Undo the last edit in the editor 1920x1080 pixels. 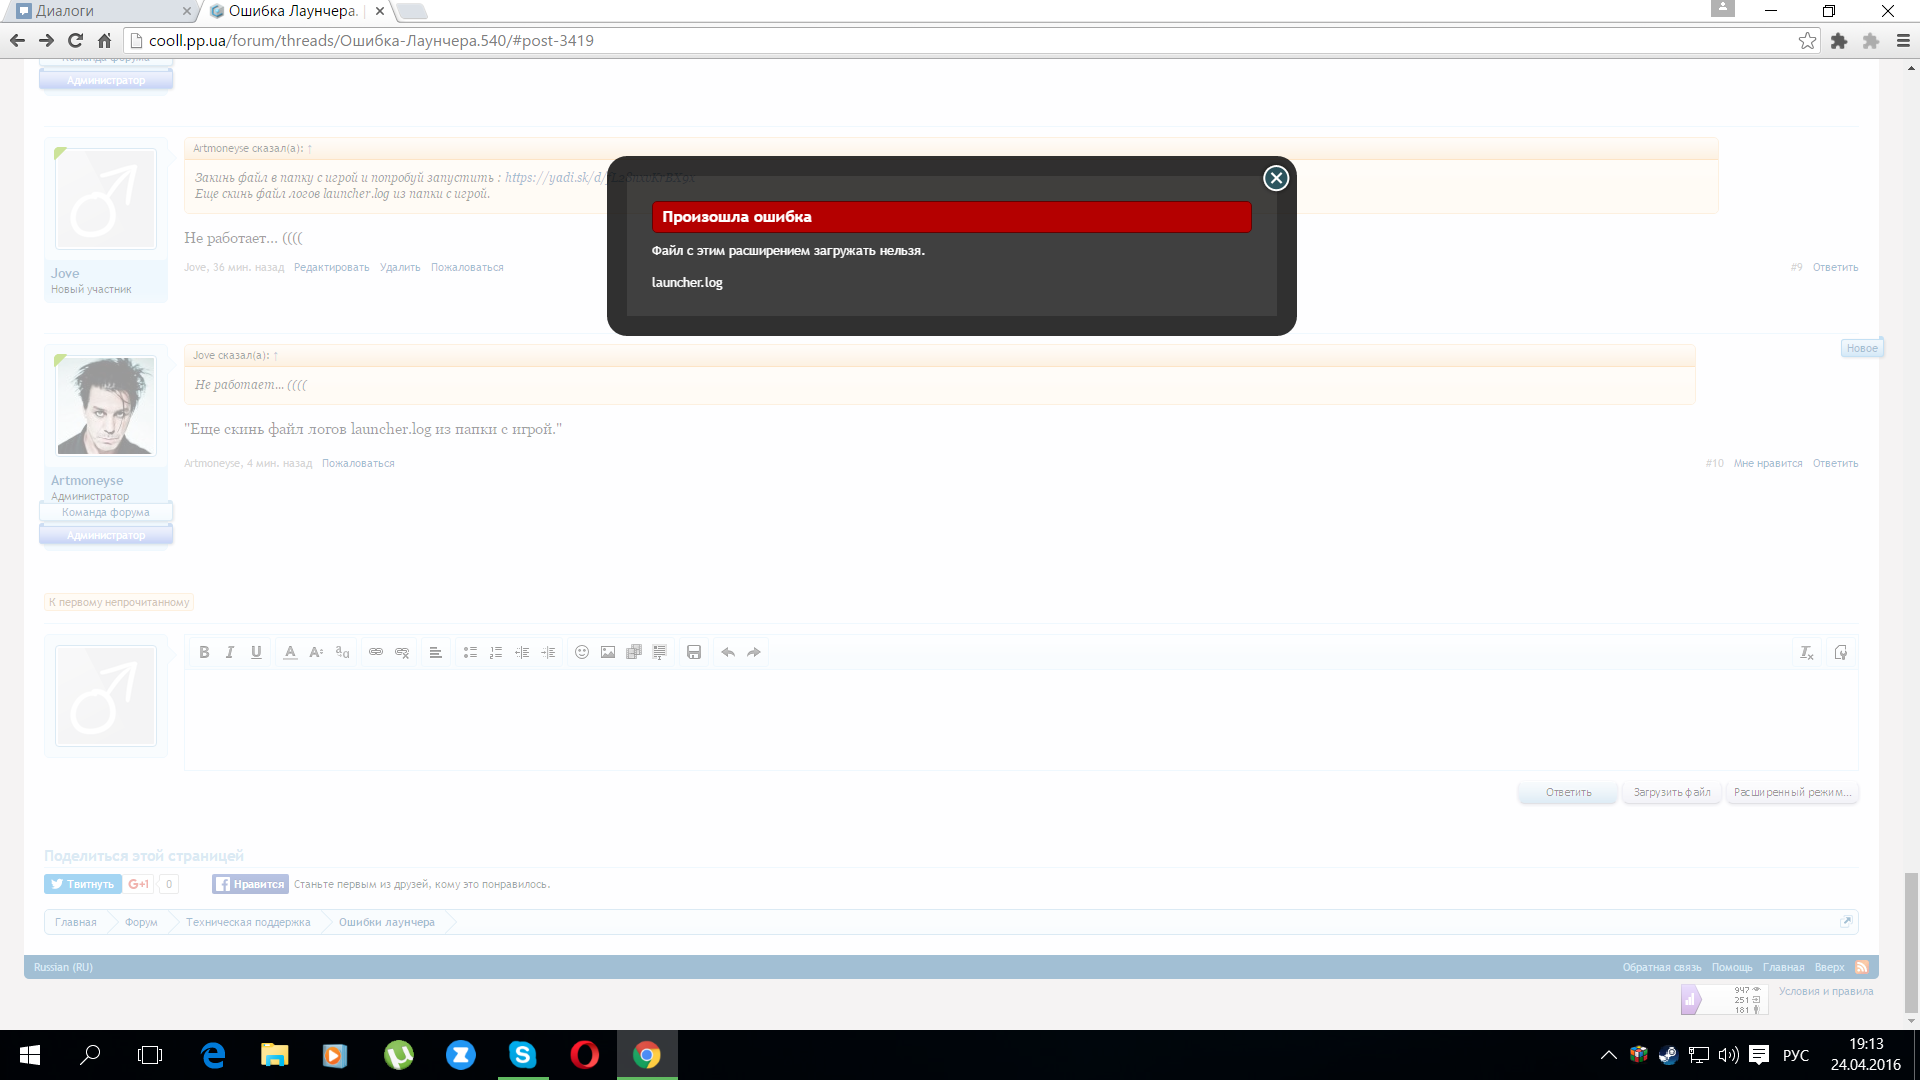728,652
